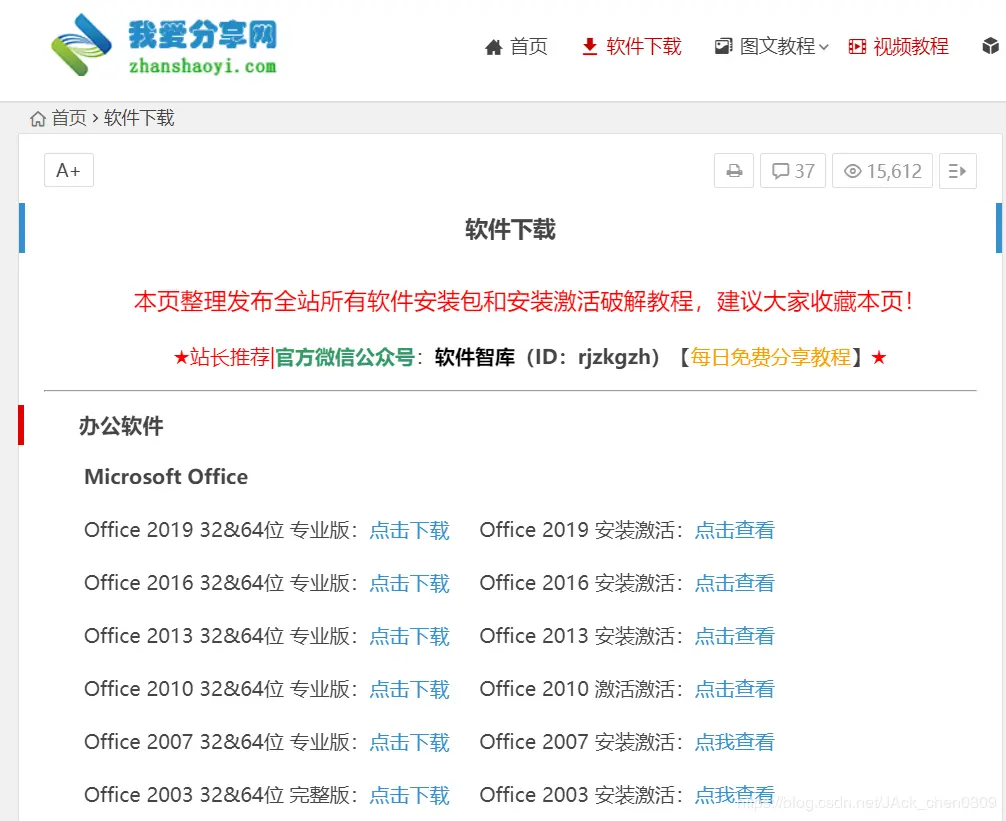Click Office 2010 激活激活 点击查看 link
The height and width of the screenshot is (821, 1006).
pyautogui.click(x=735, y=690)
